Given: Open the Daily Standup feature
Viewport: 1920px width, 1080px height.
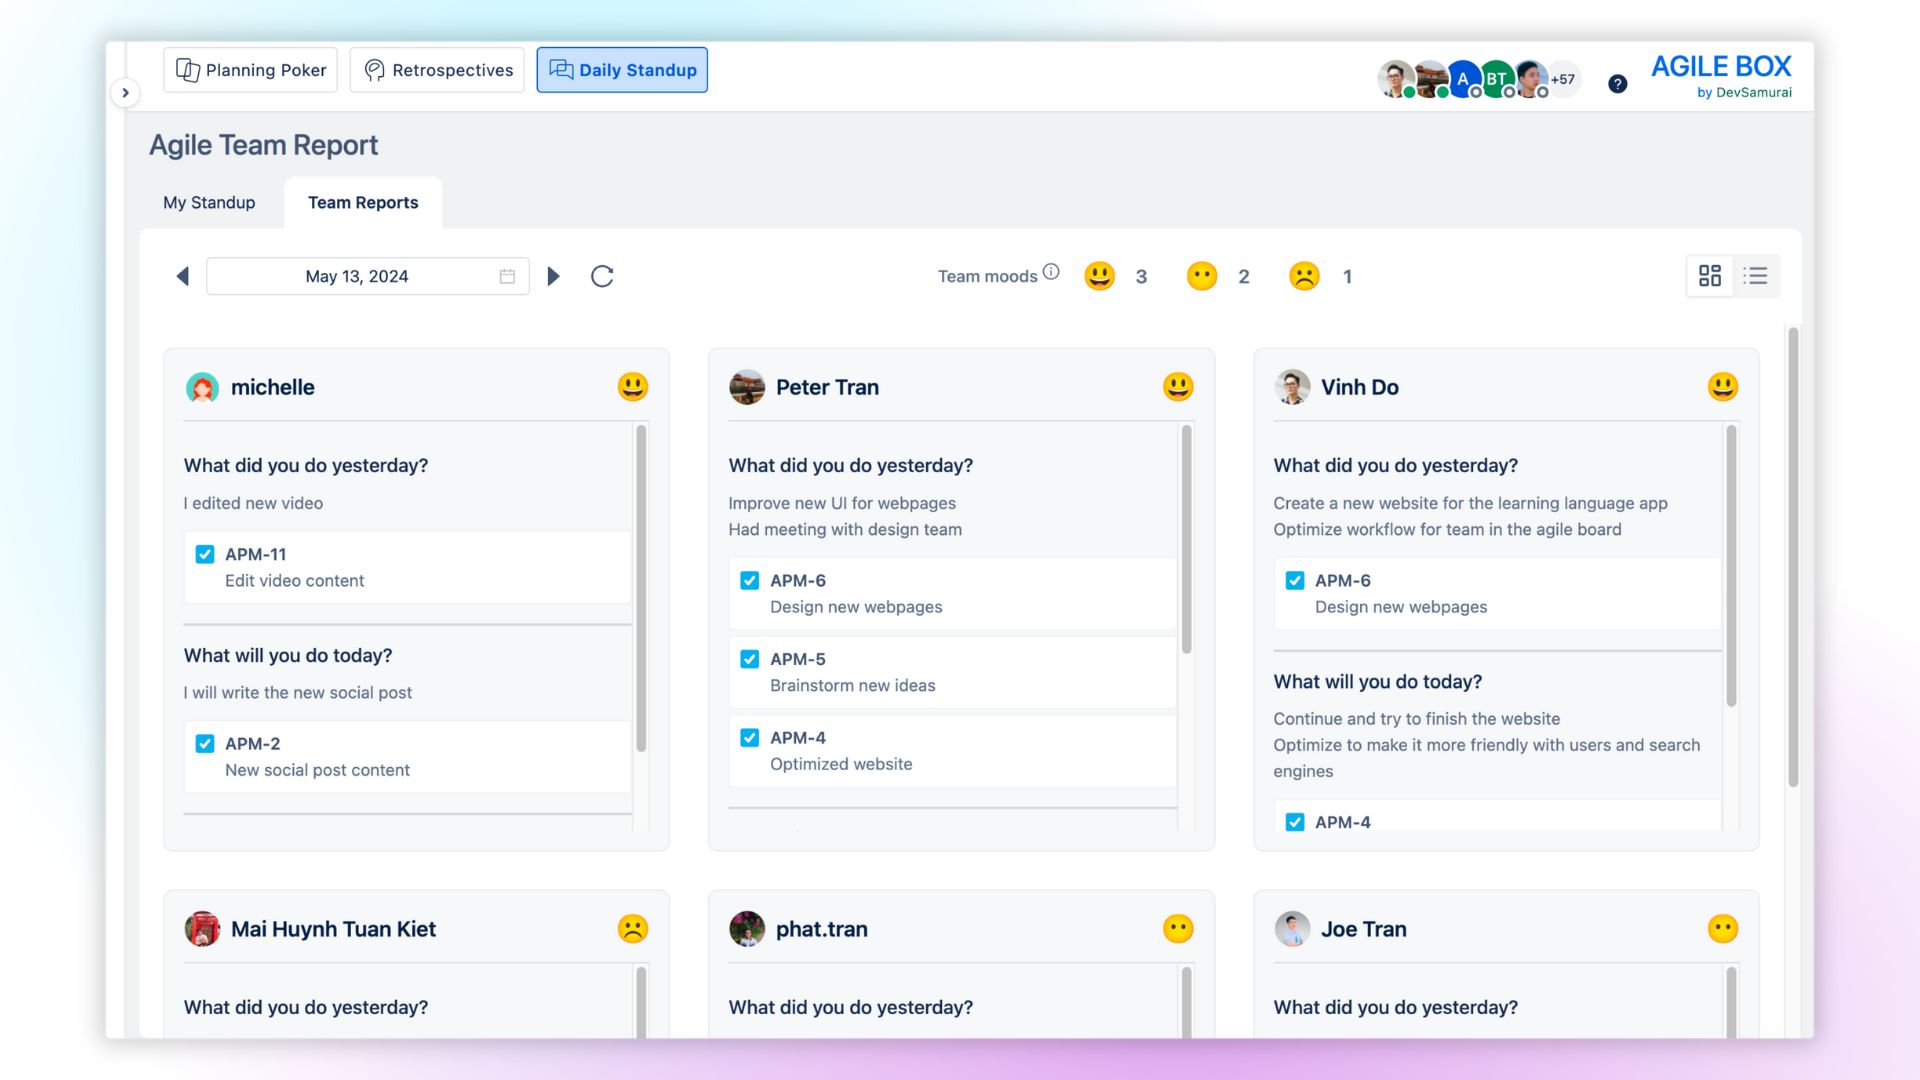Looking at the screenshot, I should tap(622, 70).
